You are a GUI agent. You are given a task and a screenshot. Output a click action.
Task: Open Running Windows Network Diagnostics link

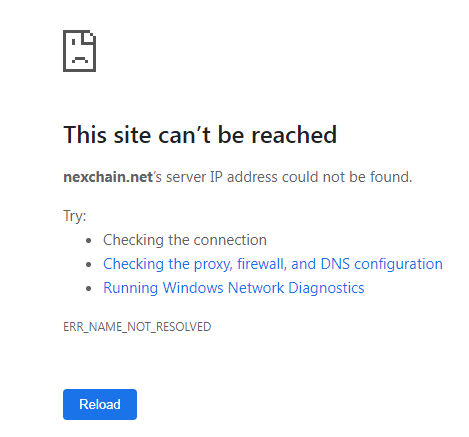point(234,288)
